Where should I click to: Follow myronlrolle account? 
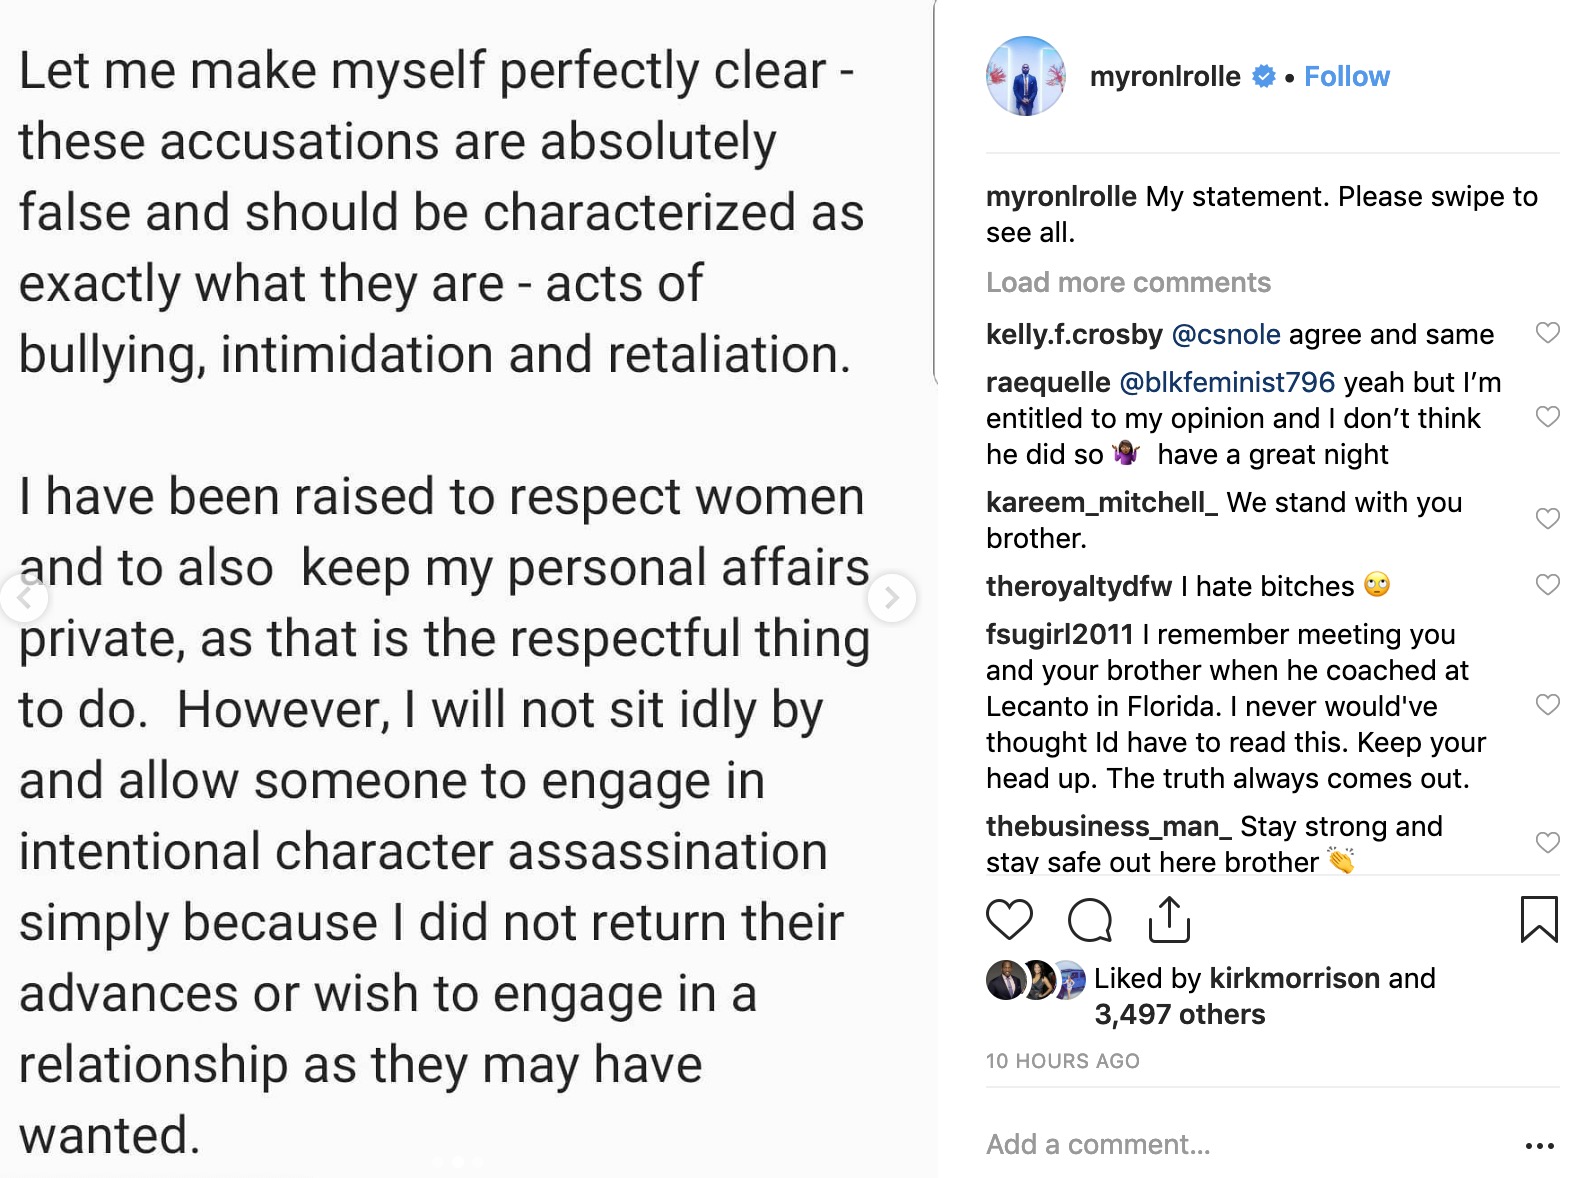point(1346,77)
